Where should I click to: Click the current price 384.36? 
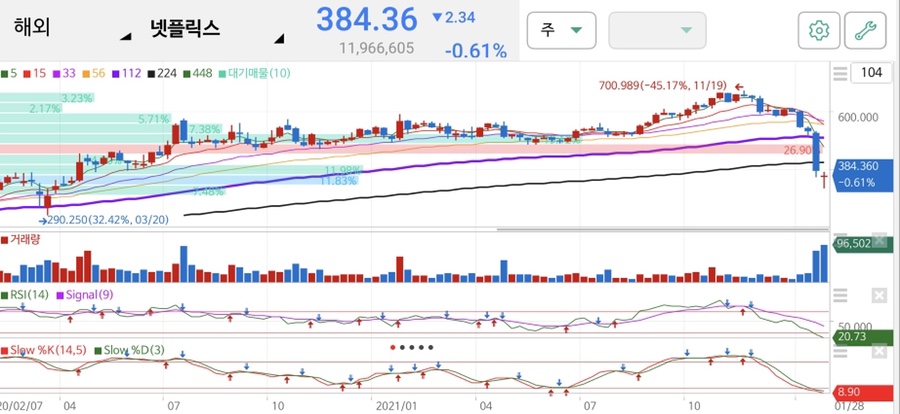366,20
